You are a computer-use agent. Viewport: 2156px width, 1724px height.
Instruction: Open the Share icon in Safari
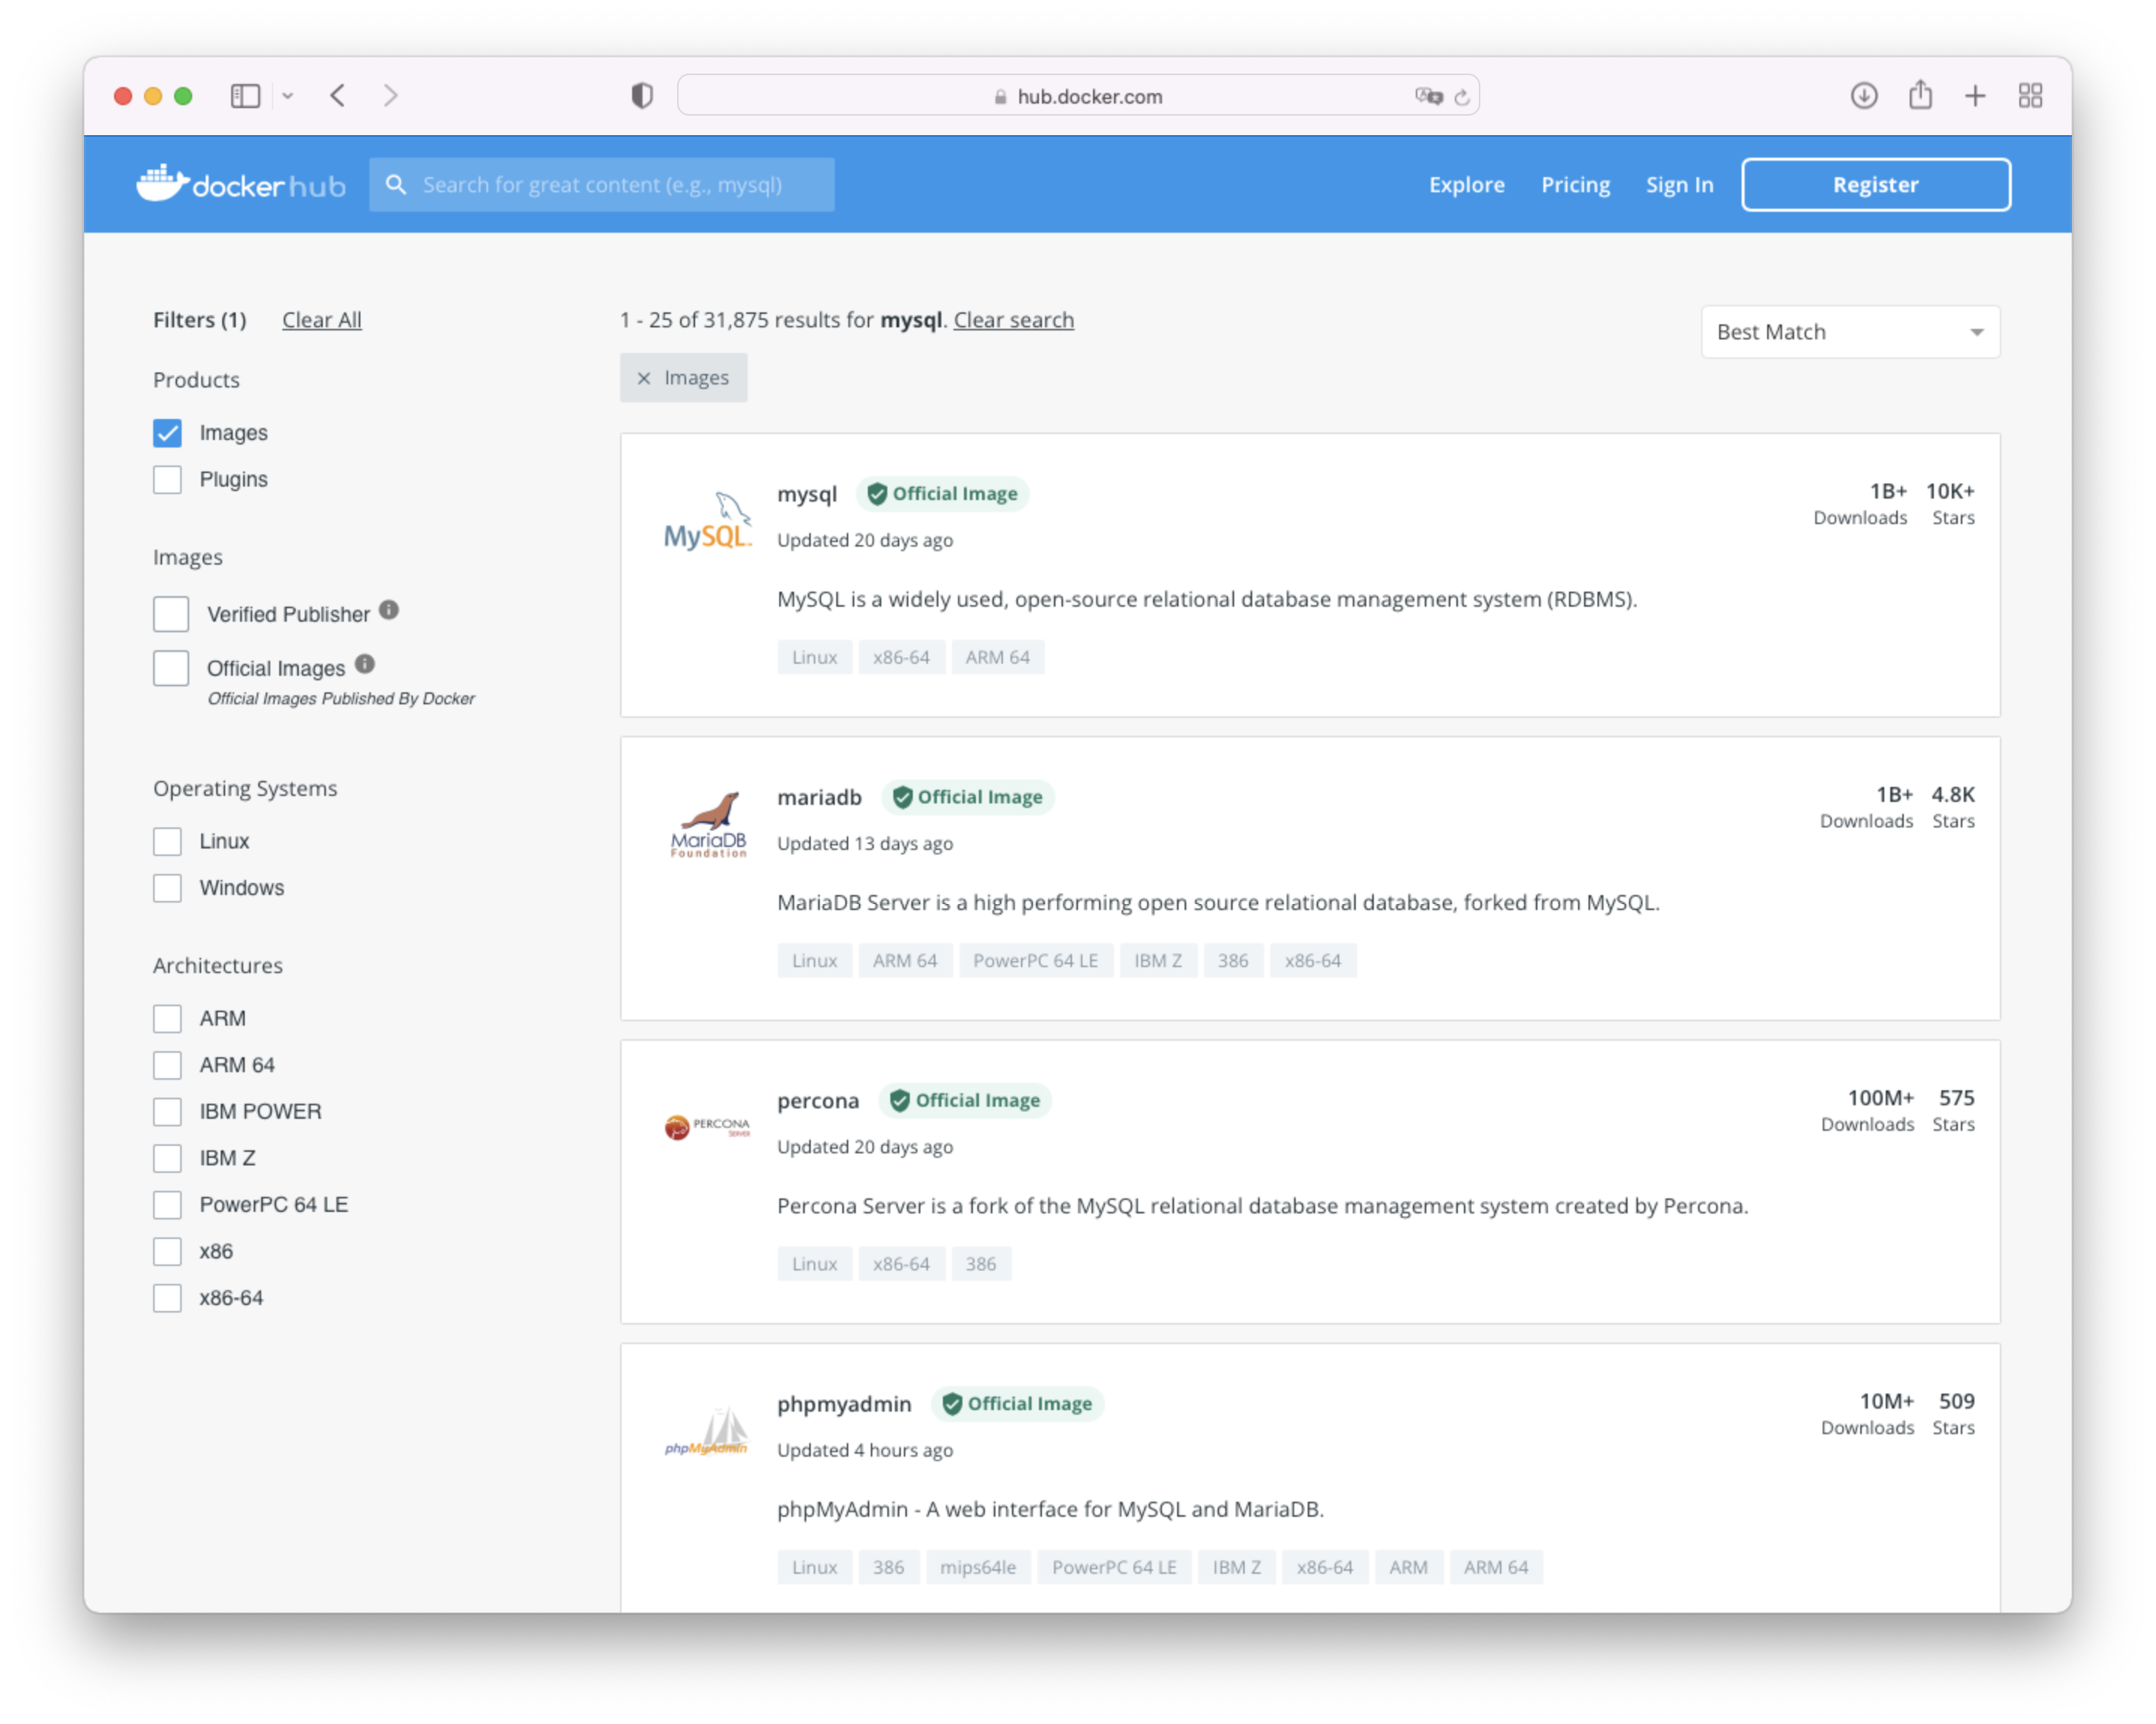1920,95
